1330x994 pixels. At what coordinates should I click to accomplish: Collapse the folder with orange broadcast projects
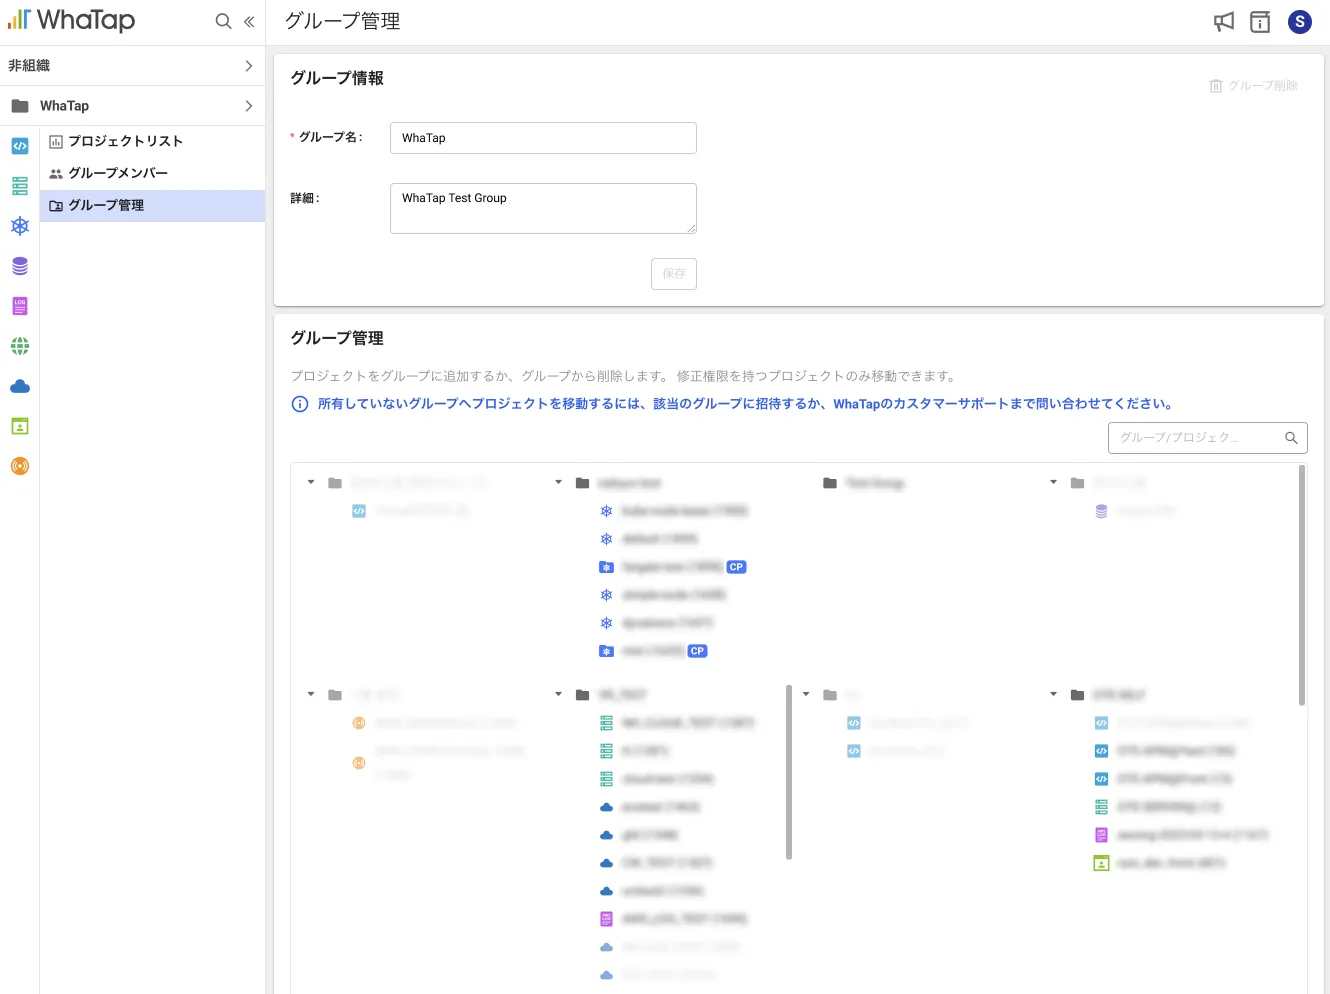[x=311, y=694]
